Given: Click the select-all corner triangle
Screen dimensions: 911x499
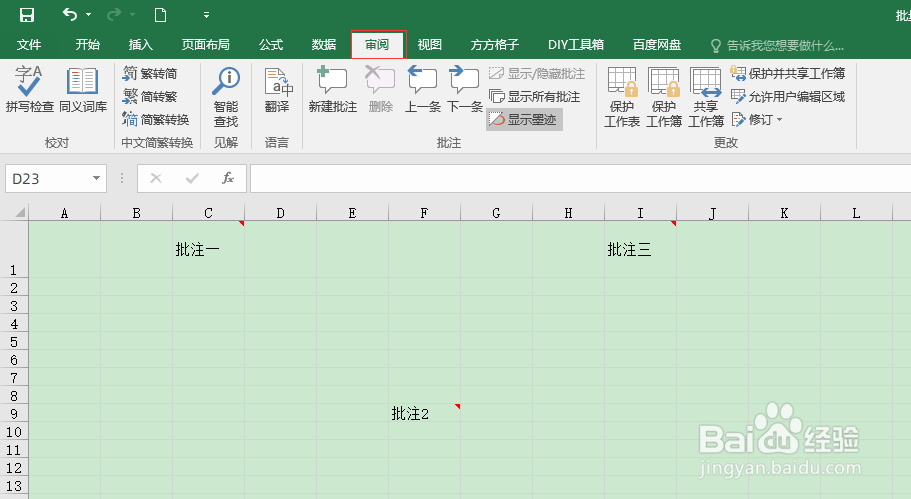Looking at the screenshot, I should [x=19, y=212].
